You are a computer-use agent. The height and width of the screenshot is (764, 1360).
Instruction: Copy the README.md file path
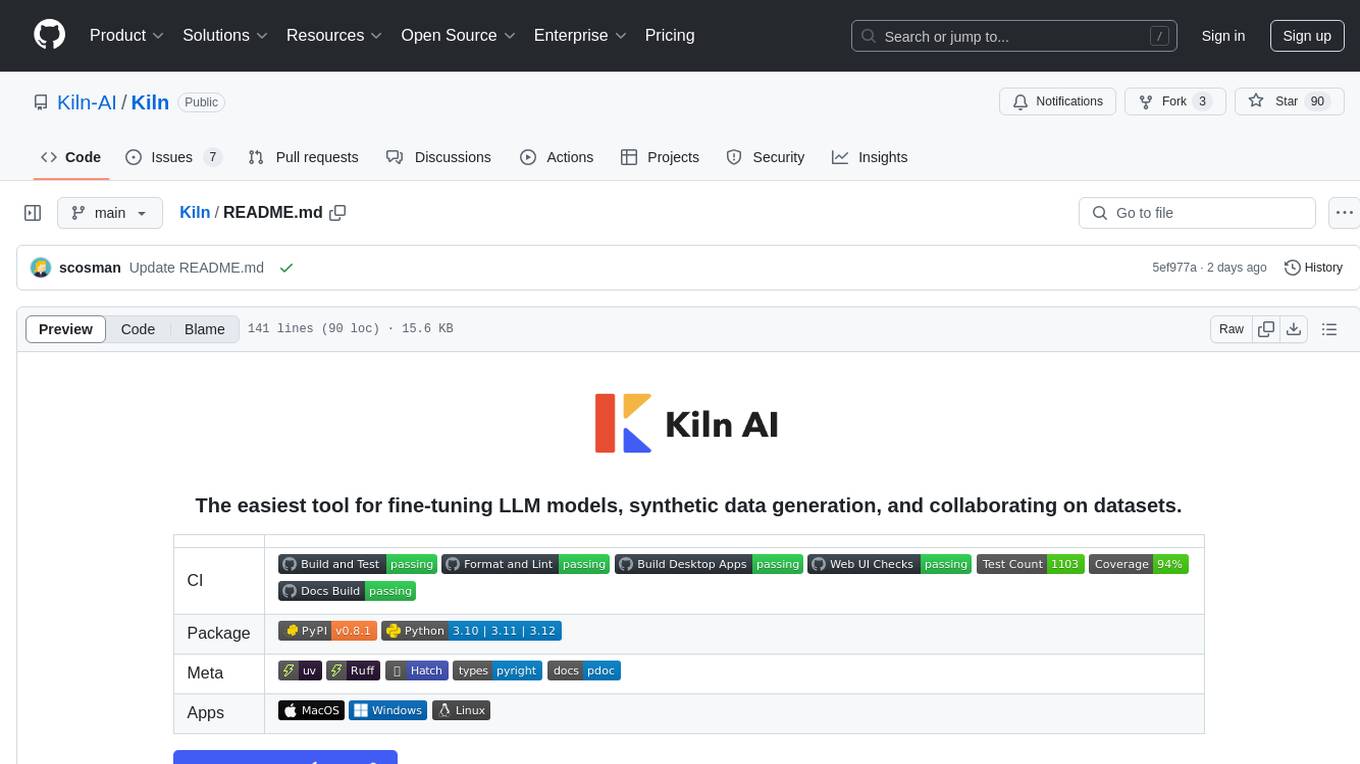coord(338,212)
